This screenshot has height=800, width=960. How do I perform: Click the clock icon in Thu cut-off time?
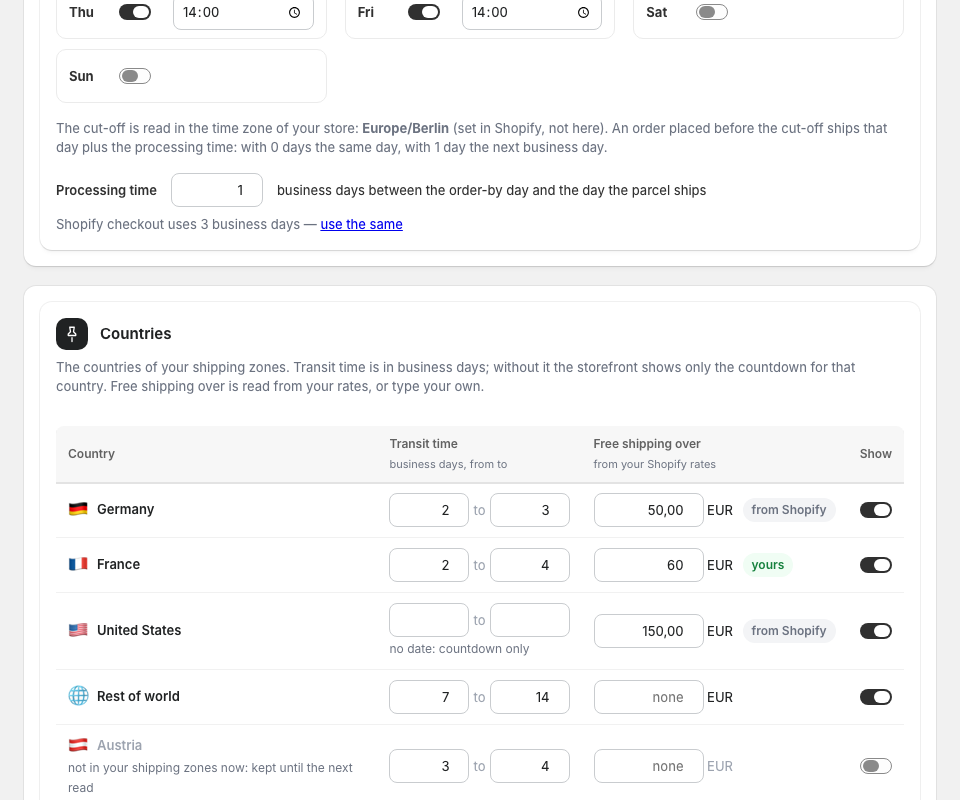tap(294, 12)
